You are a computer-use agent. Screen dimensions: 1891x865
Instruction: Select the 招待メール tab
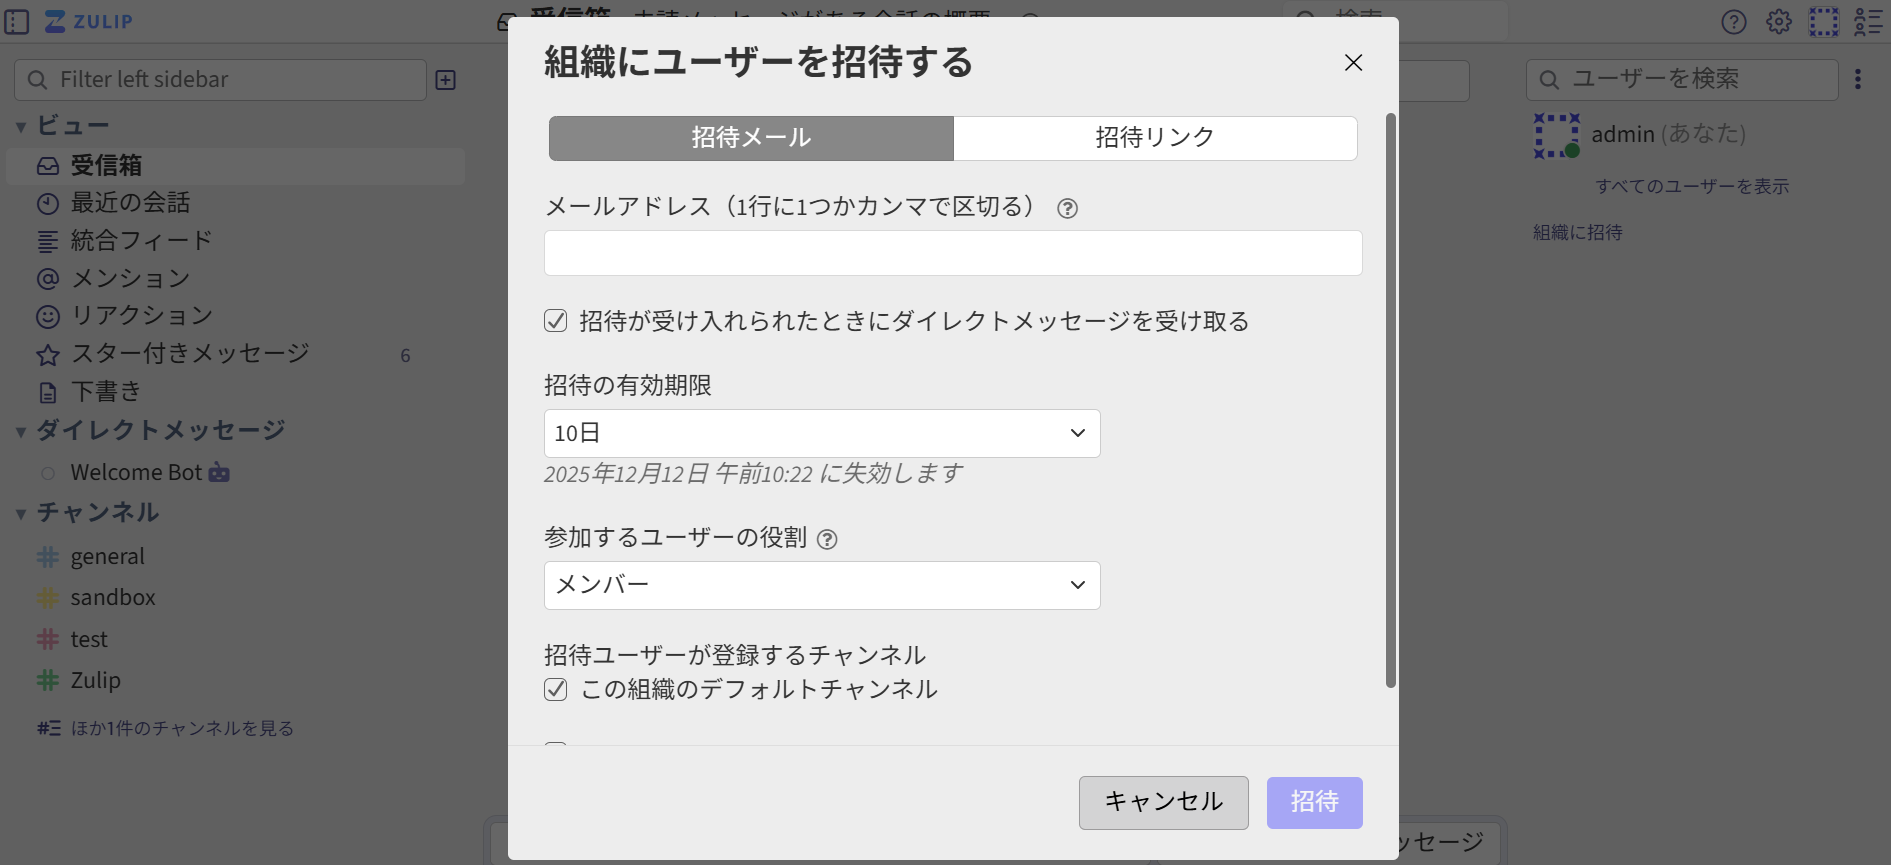pyautogui.click(x=750, y=138)
